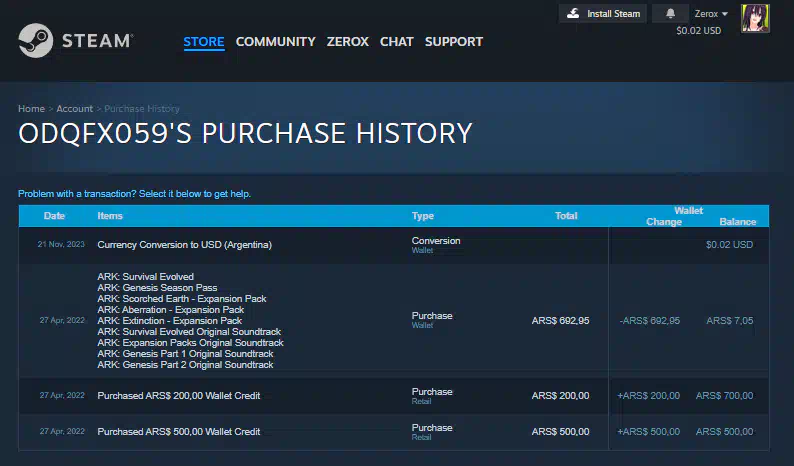794x466 pixels.
Task: Open the user avatar profile picture
Action: (755, 18)
